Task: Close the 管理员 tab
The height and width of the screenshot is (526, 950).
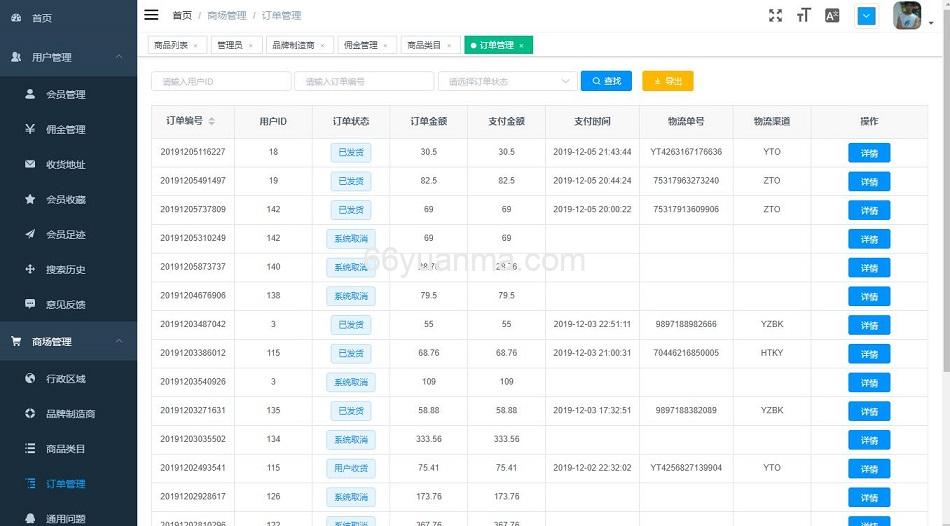Action: pyautogui.click(x=250, y=45)
